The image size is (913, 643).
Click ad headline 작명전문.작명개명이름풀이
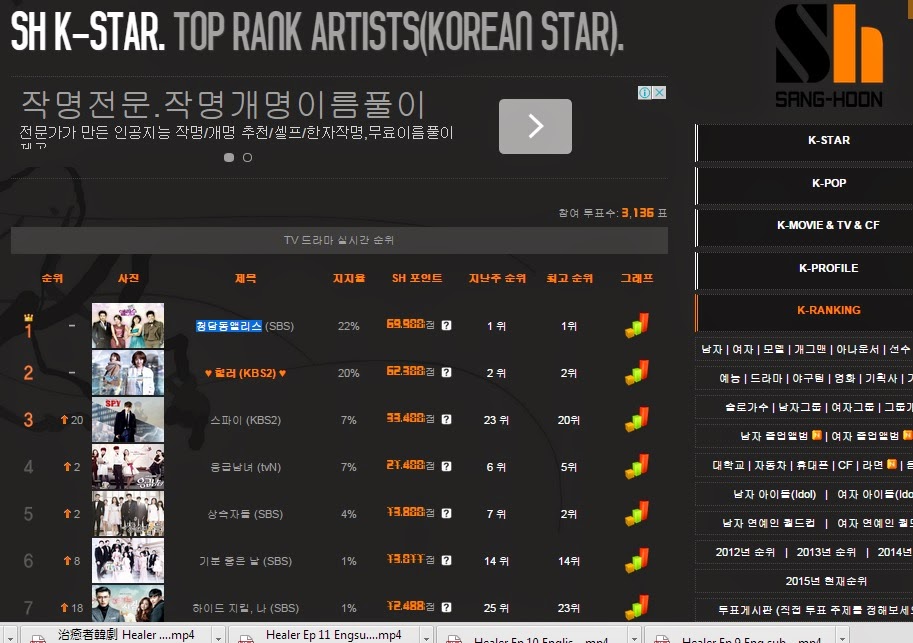pos(223,104)
